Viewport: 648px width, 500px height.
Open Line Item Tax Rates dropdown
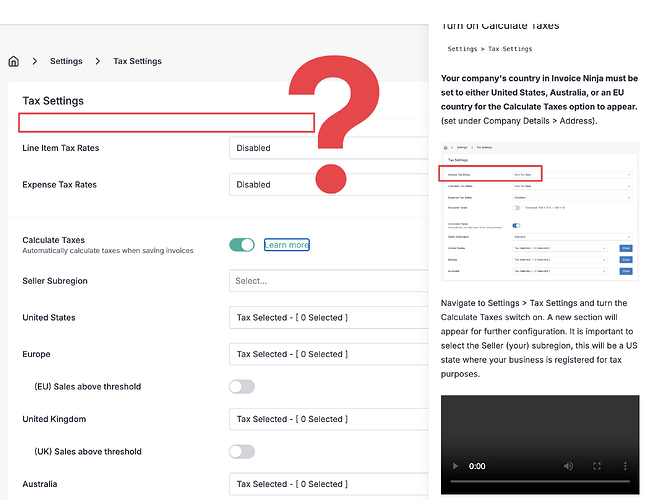click(x=329, y=148)
